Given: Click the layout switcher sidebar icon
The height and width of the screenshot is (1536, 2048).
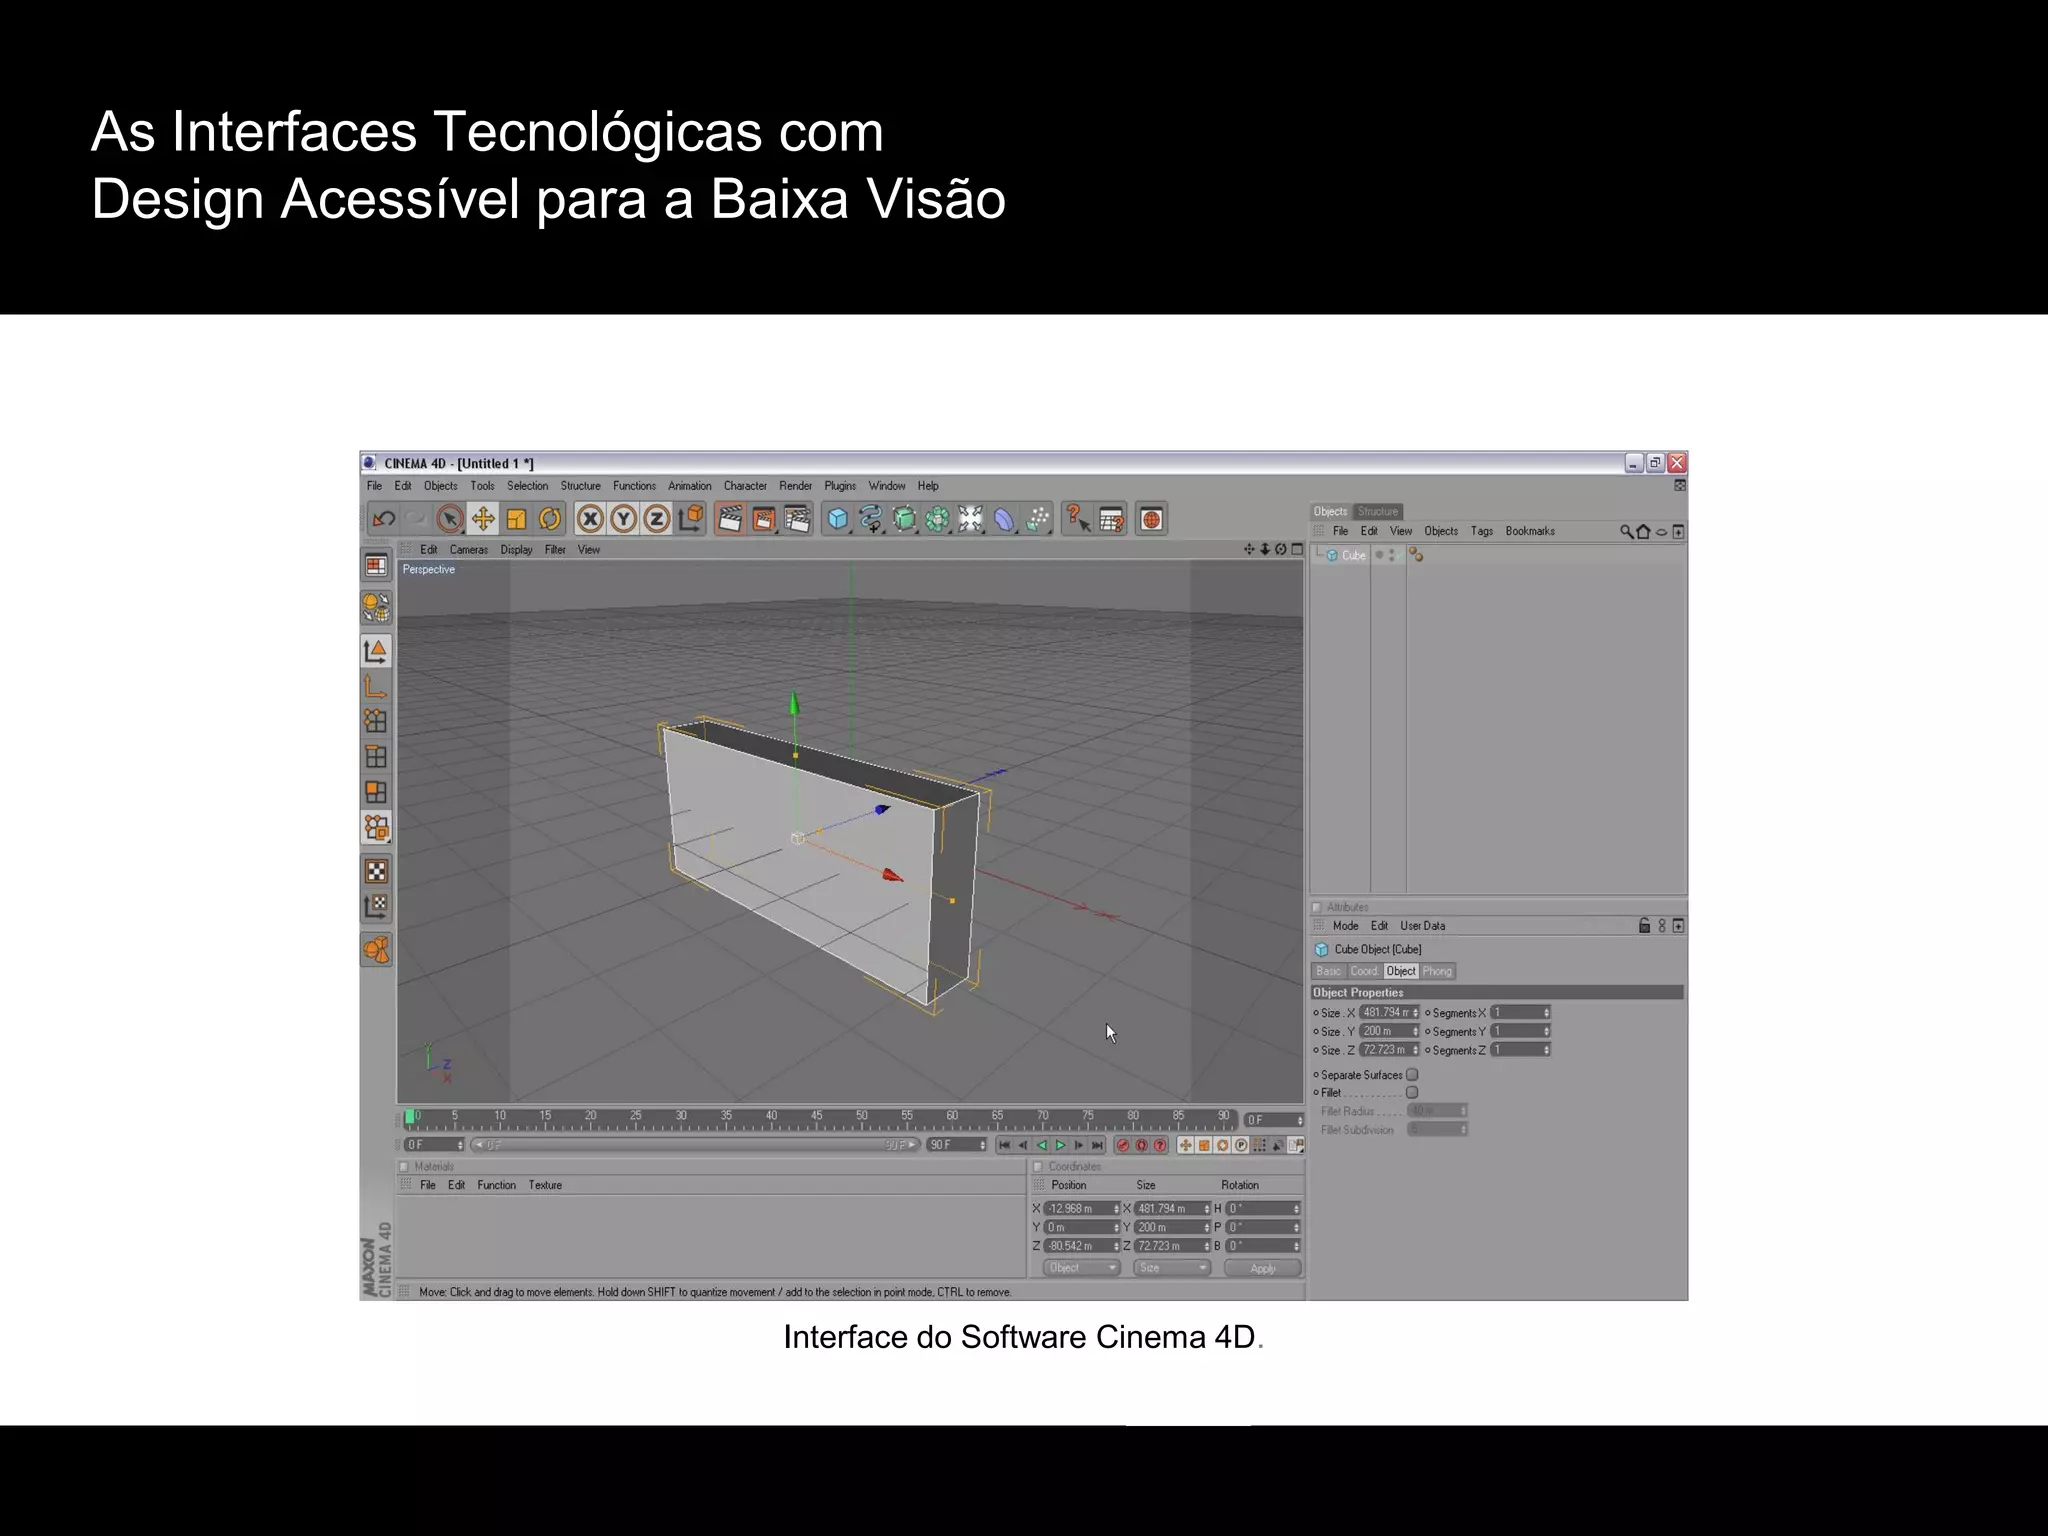Looking at the screenshot, I should tap(376, 566).
